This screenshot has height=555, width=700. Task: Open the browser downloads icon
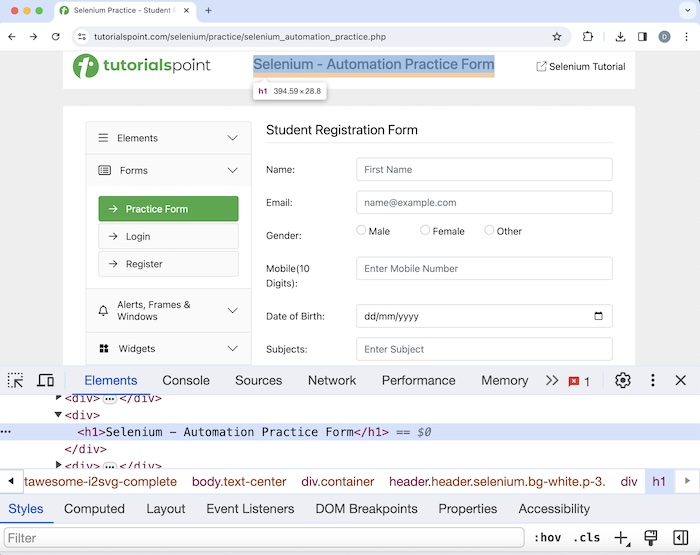tap(620, 37)
